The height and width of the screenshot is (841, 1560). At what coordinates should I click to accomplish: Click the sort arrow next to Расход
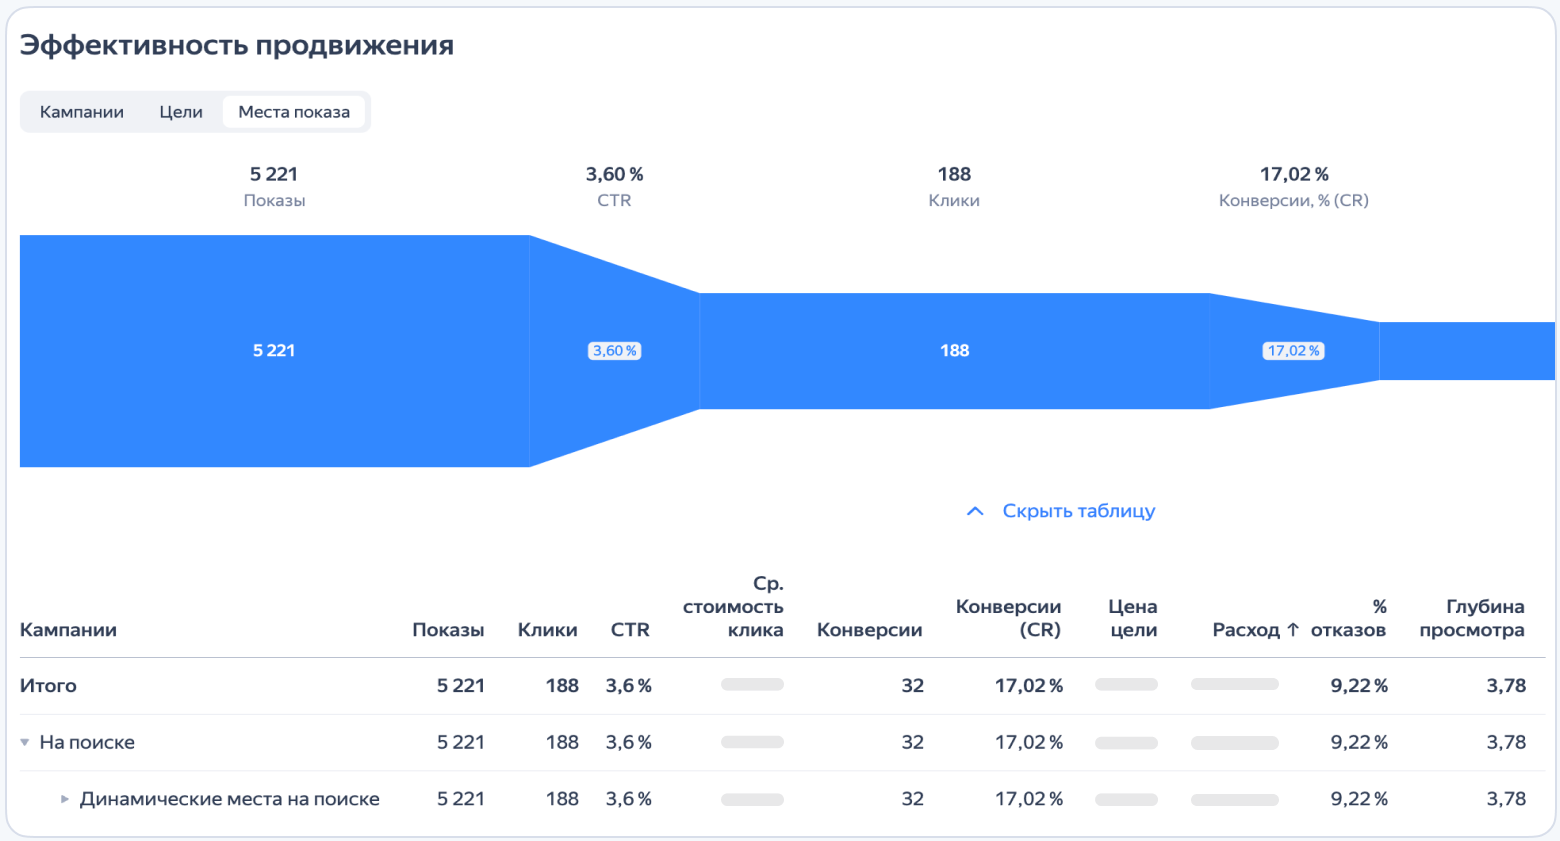[1293, 630]
